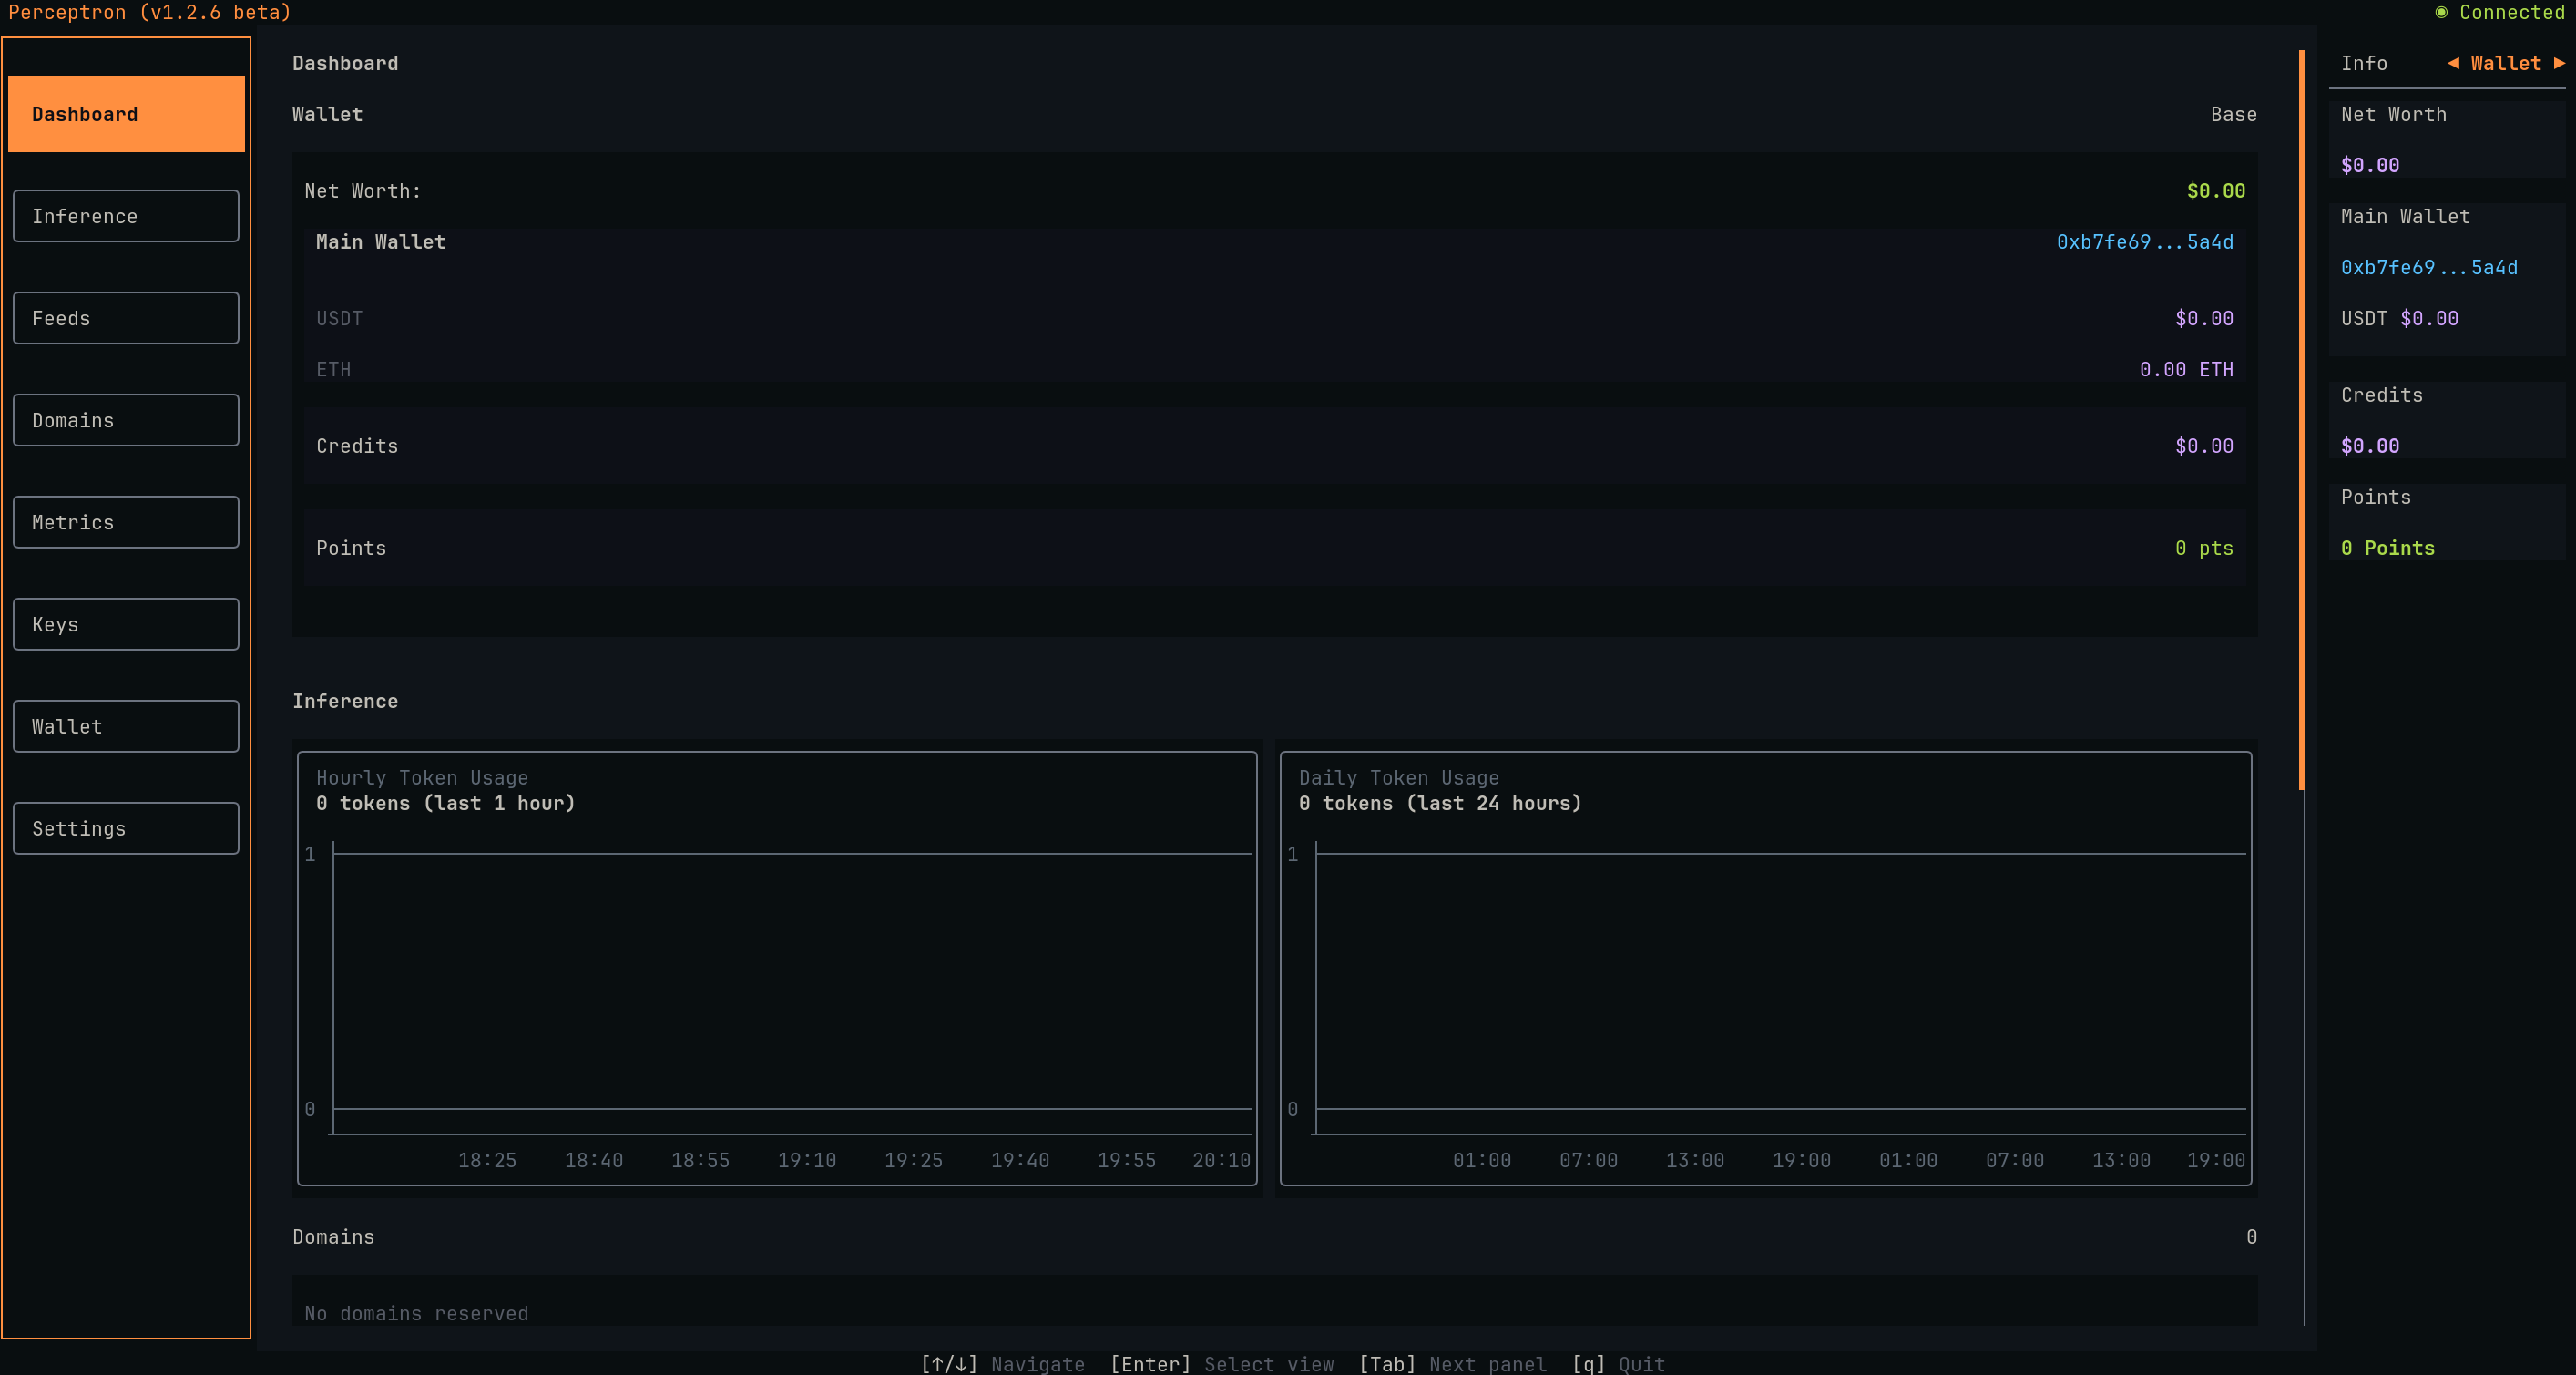Click the 'No domains reserved' message
This screenshot has height=1375, width=2576.
(416, 1313)
